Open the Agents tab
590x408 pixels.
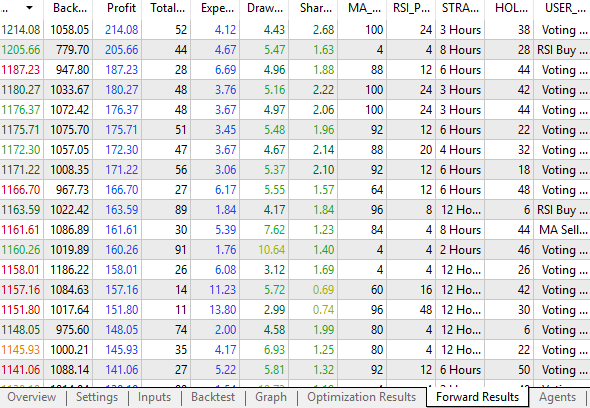[x=557, y=397]
